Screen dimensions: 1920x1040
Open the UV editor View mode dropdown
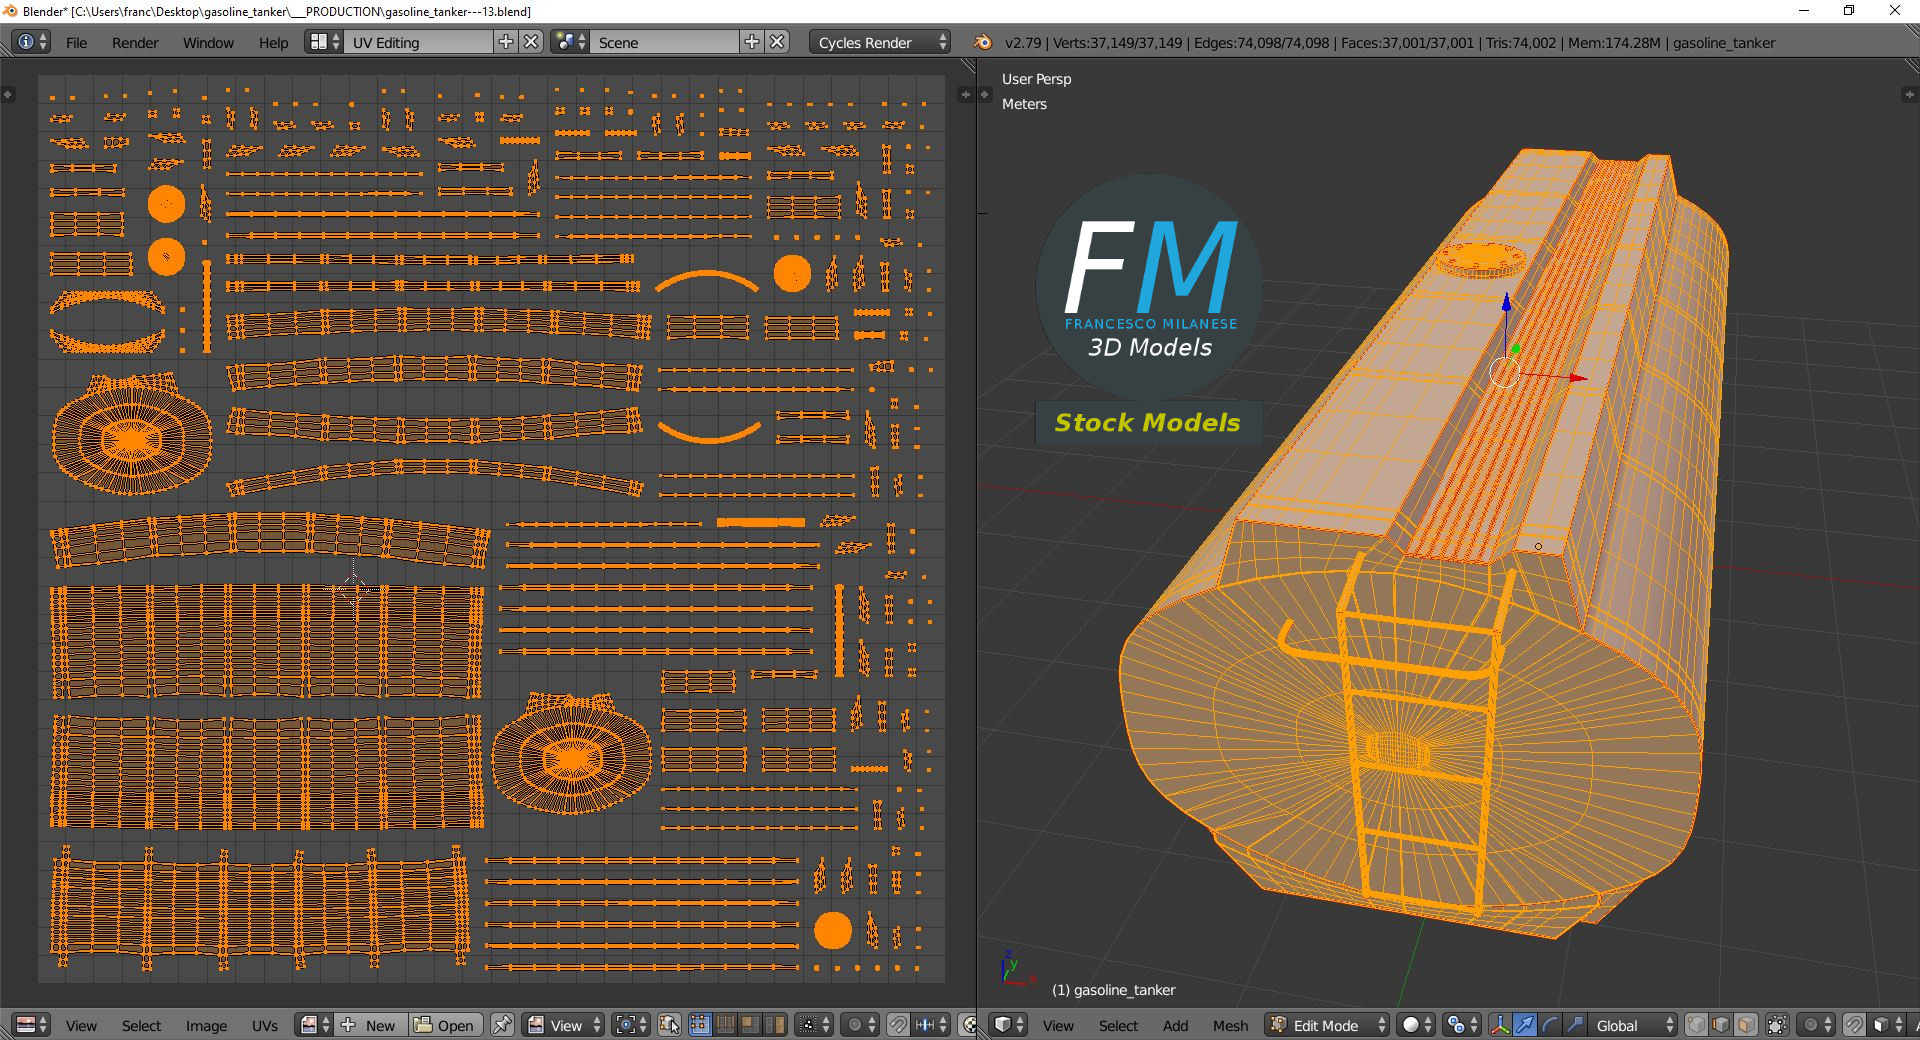tap(564, 1025)
